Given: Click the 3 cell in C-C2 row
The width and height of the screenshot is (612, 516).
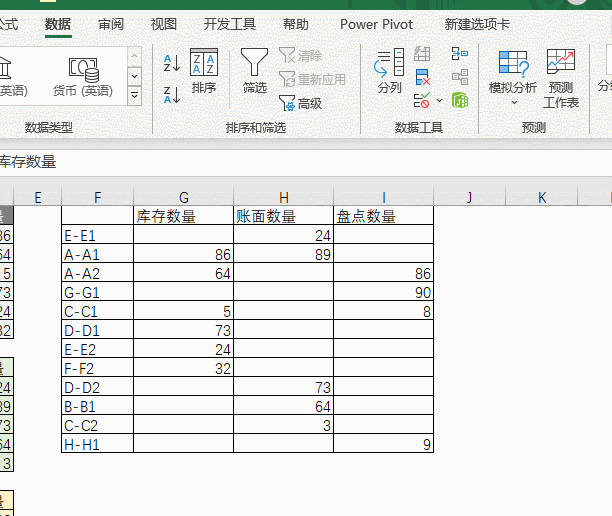Looking at the screenshot, I should [283, 425].
